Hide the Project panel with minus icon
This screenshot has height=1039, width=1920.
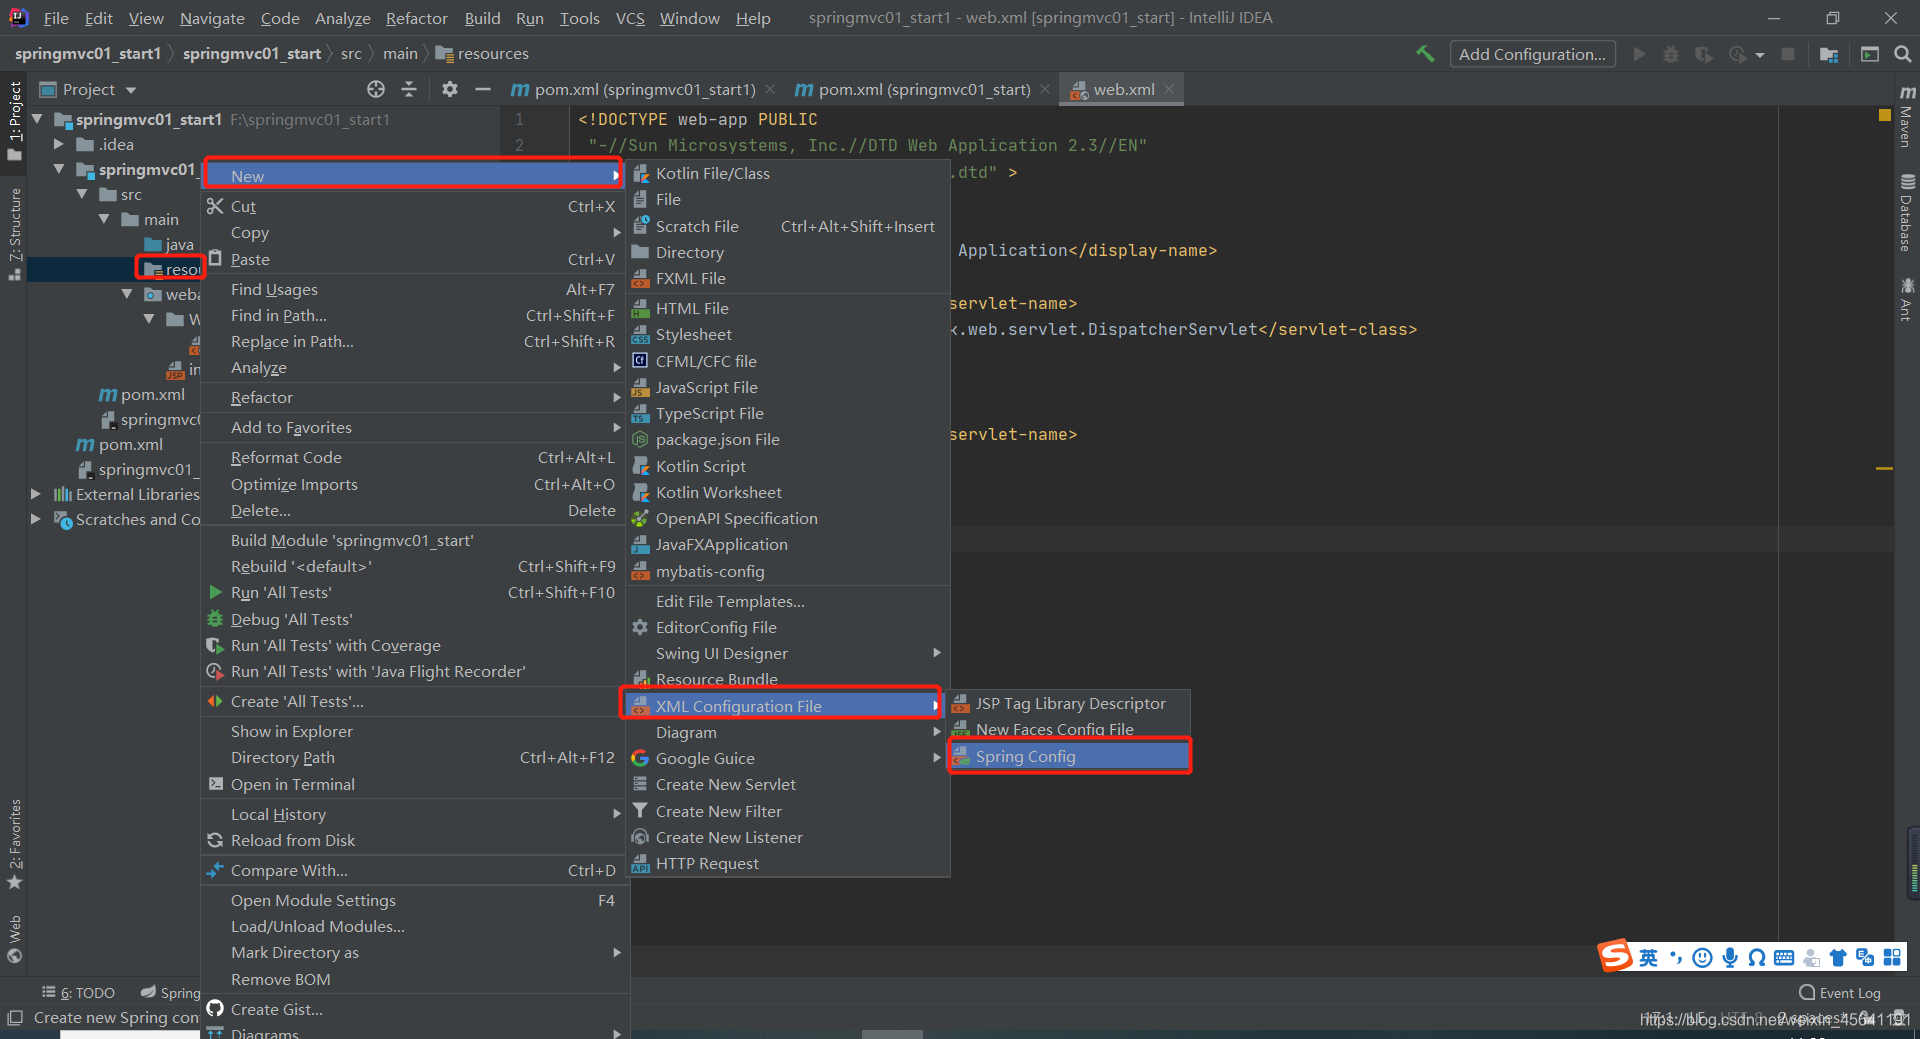coord(483,89)
